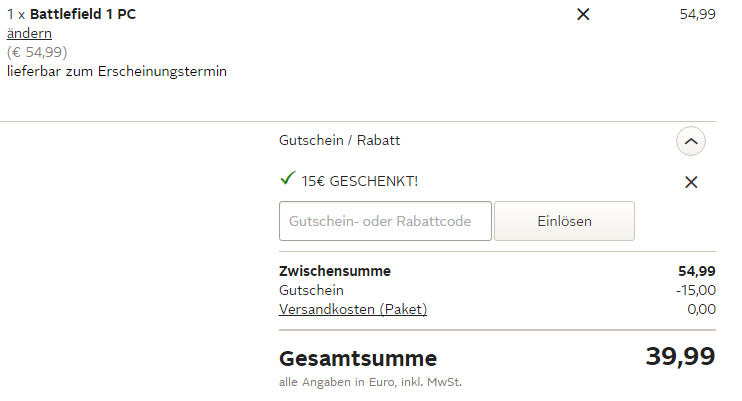Click the (€ 54,99) unit price text
Image resolution: width=742 pixels, height=401 pixels.
(37, 52)
